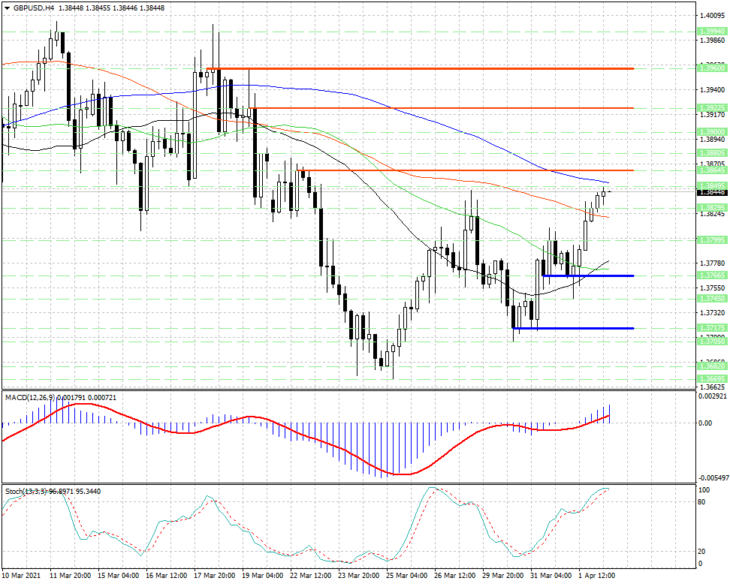The width and height of the screenshot is (730, 584).
Task: Click the Stochastic 80 level scale mark
Action: click(x=704, y=502)
